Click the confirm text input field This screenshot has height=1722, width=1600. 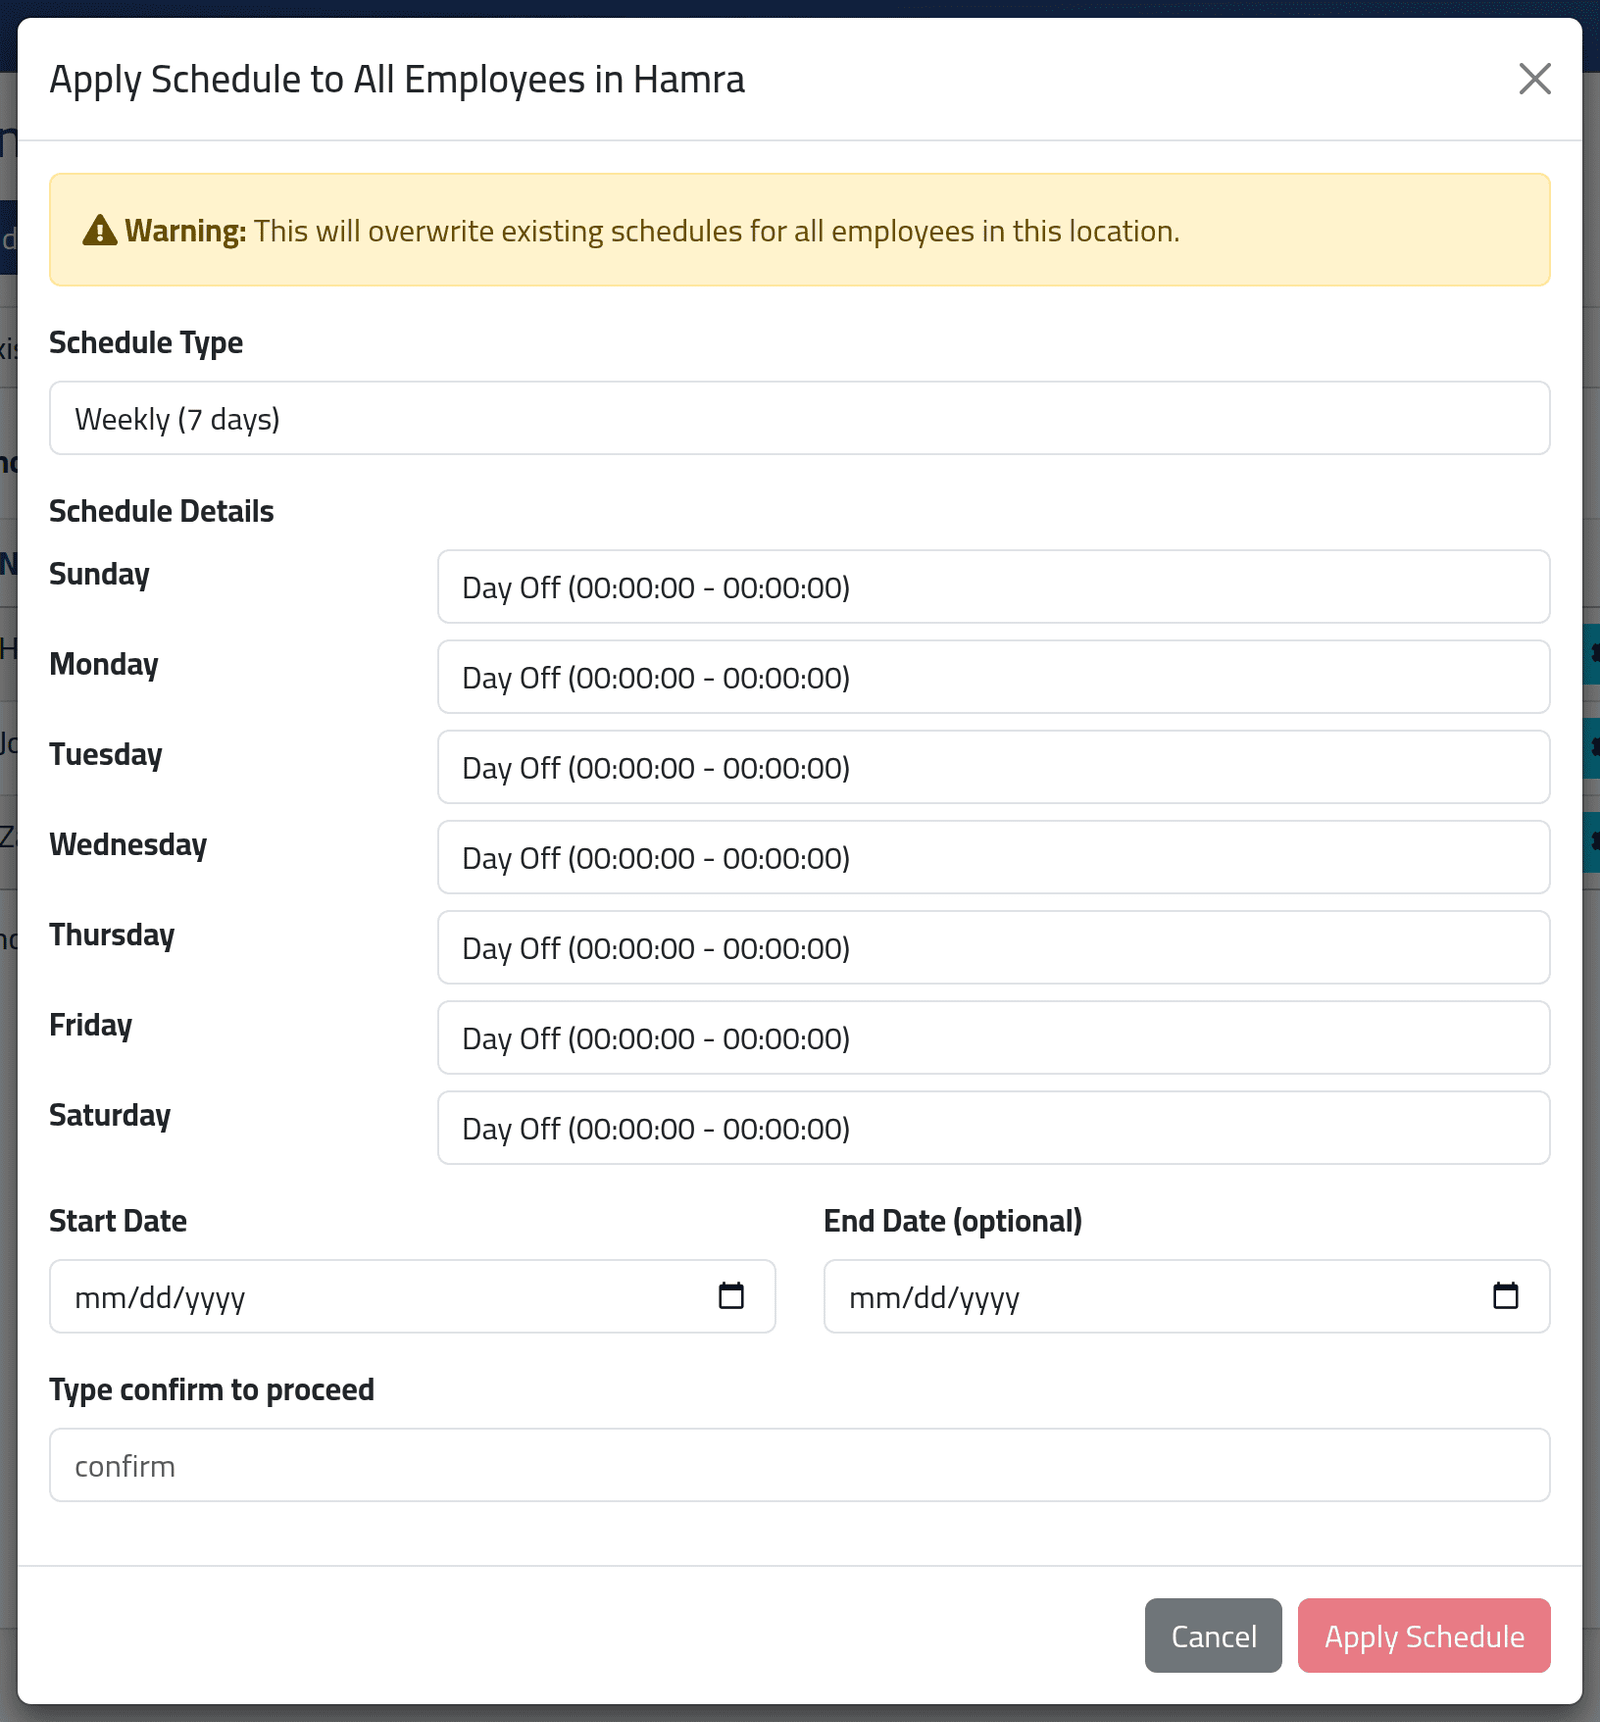point(799,1465)
